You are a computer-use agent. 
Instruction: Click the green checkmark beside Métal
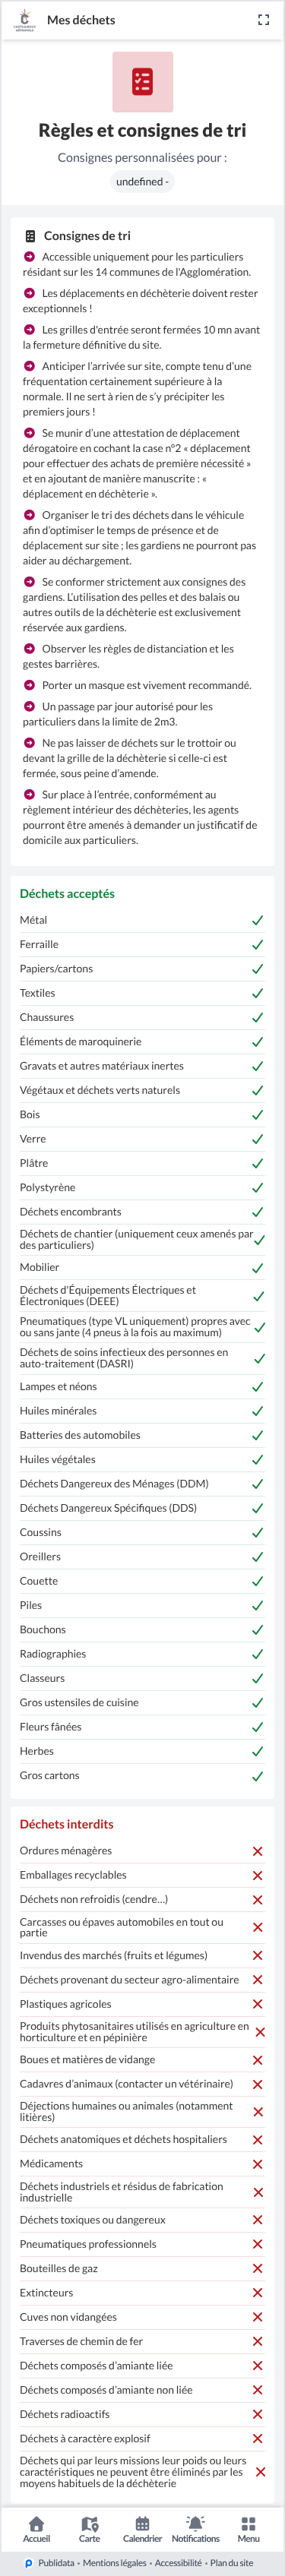click(257, 920)
